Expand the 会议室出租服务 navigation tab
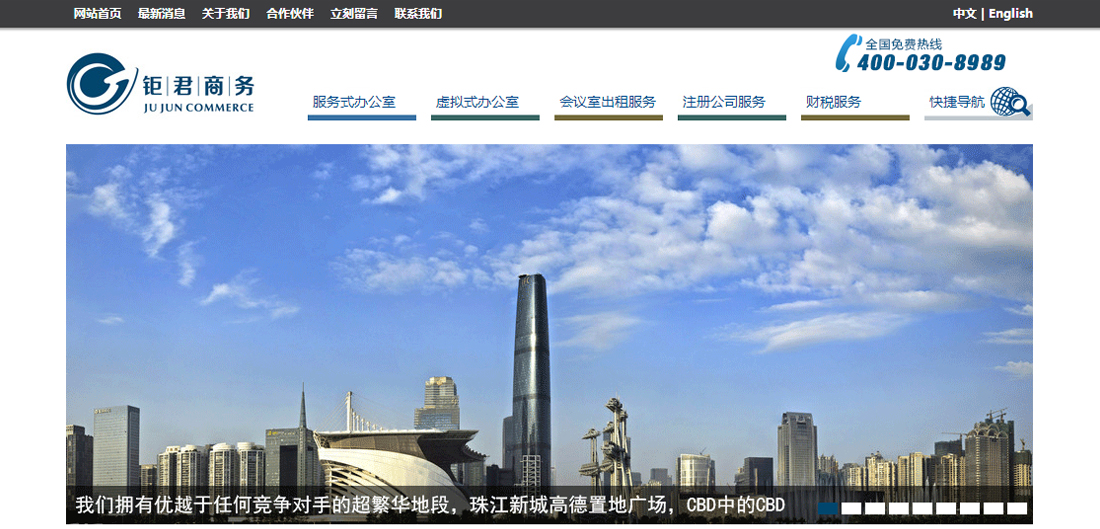Image resolution: width=1100 pixels, height=529 pixels. click(x=607, y=102)
